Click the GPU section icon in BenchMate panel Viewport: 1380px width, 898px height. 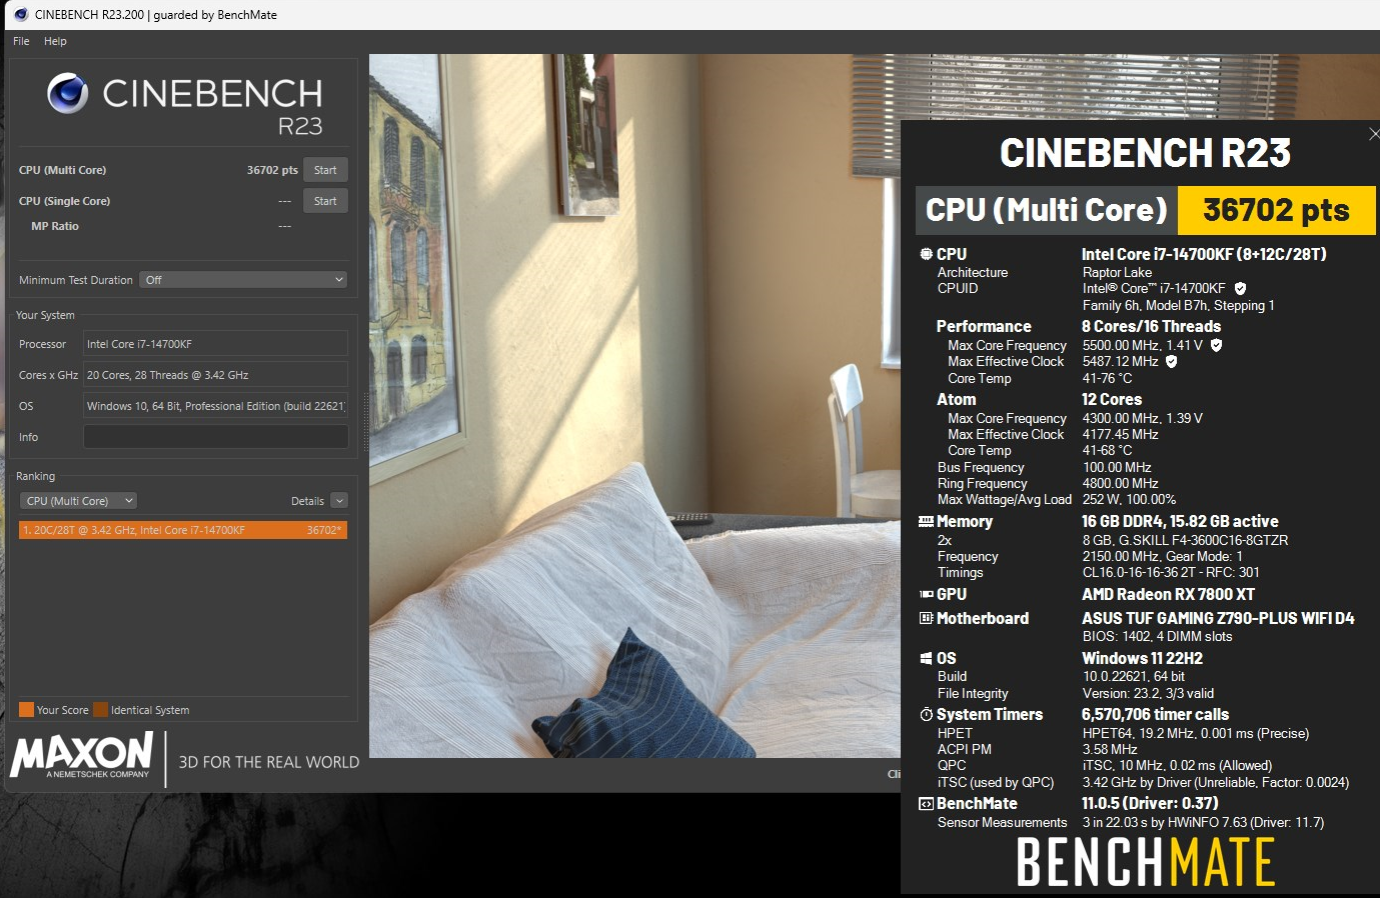(x=926, y=594)
